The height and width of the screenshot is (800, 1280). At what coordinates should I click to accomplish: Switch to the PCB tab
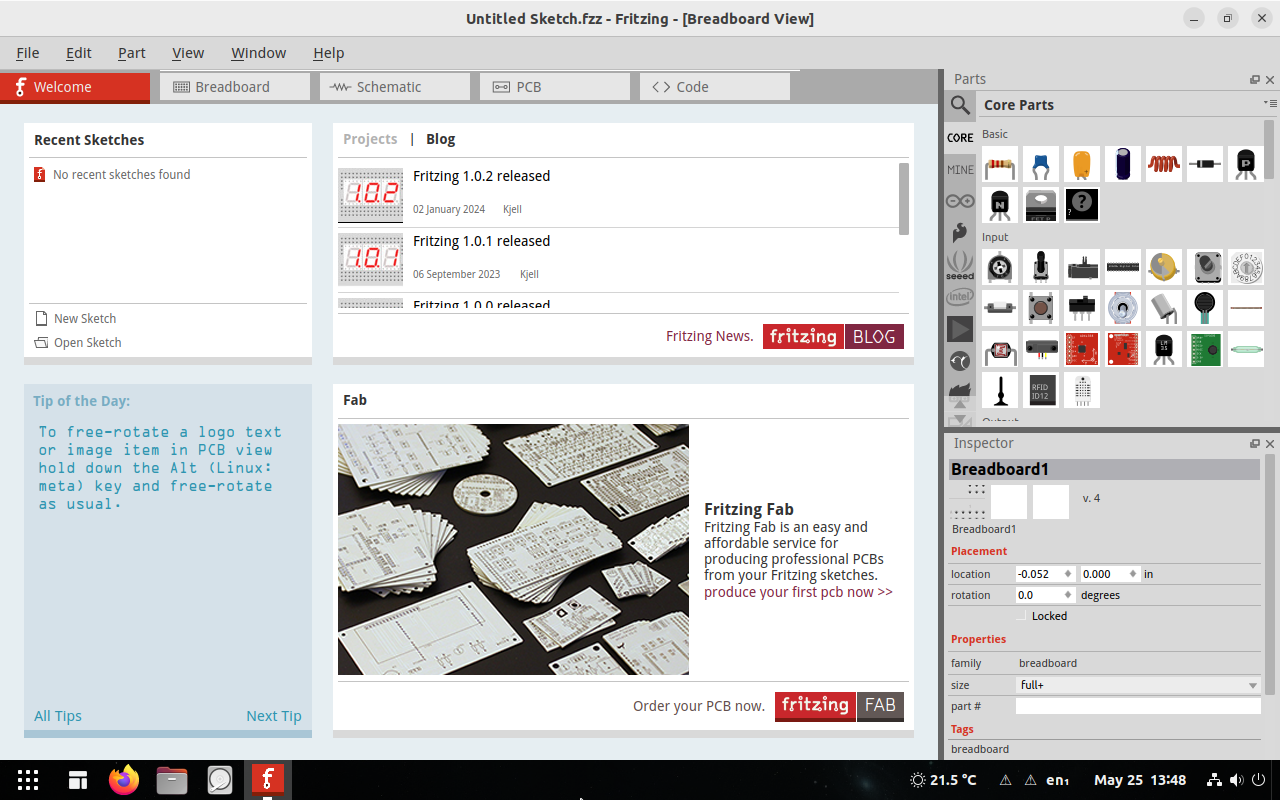point(555,87)
